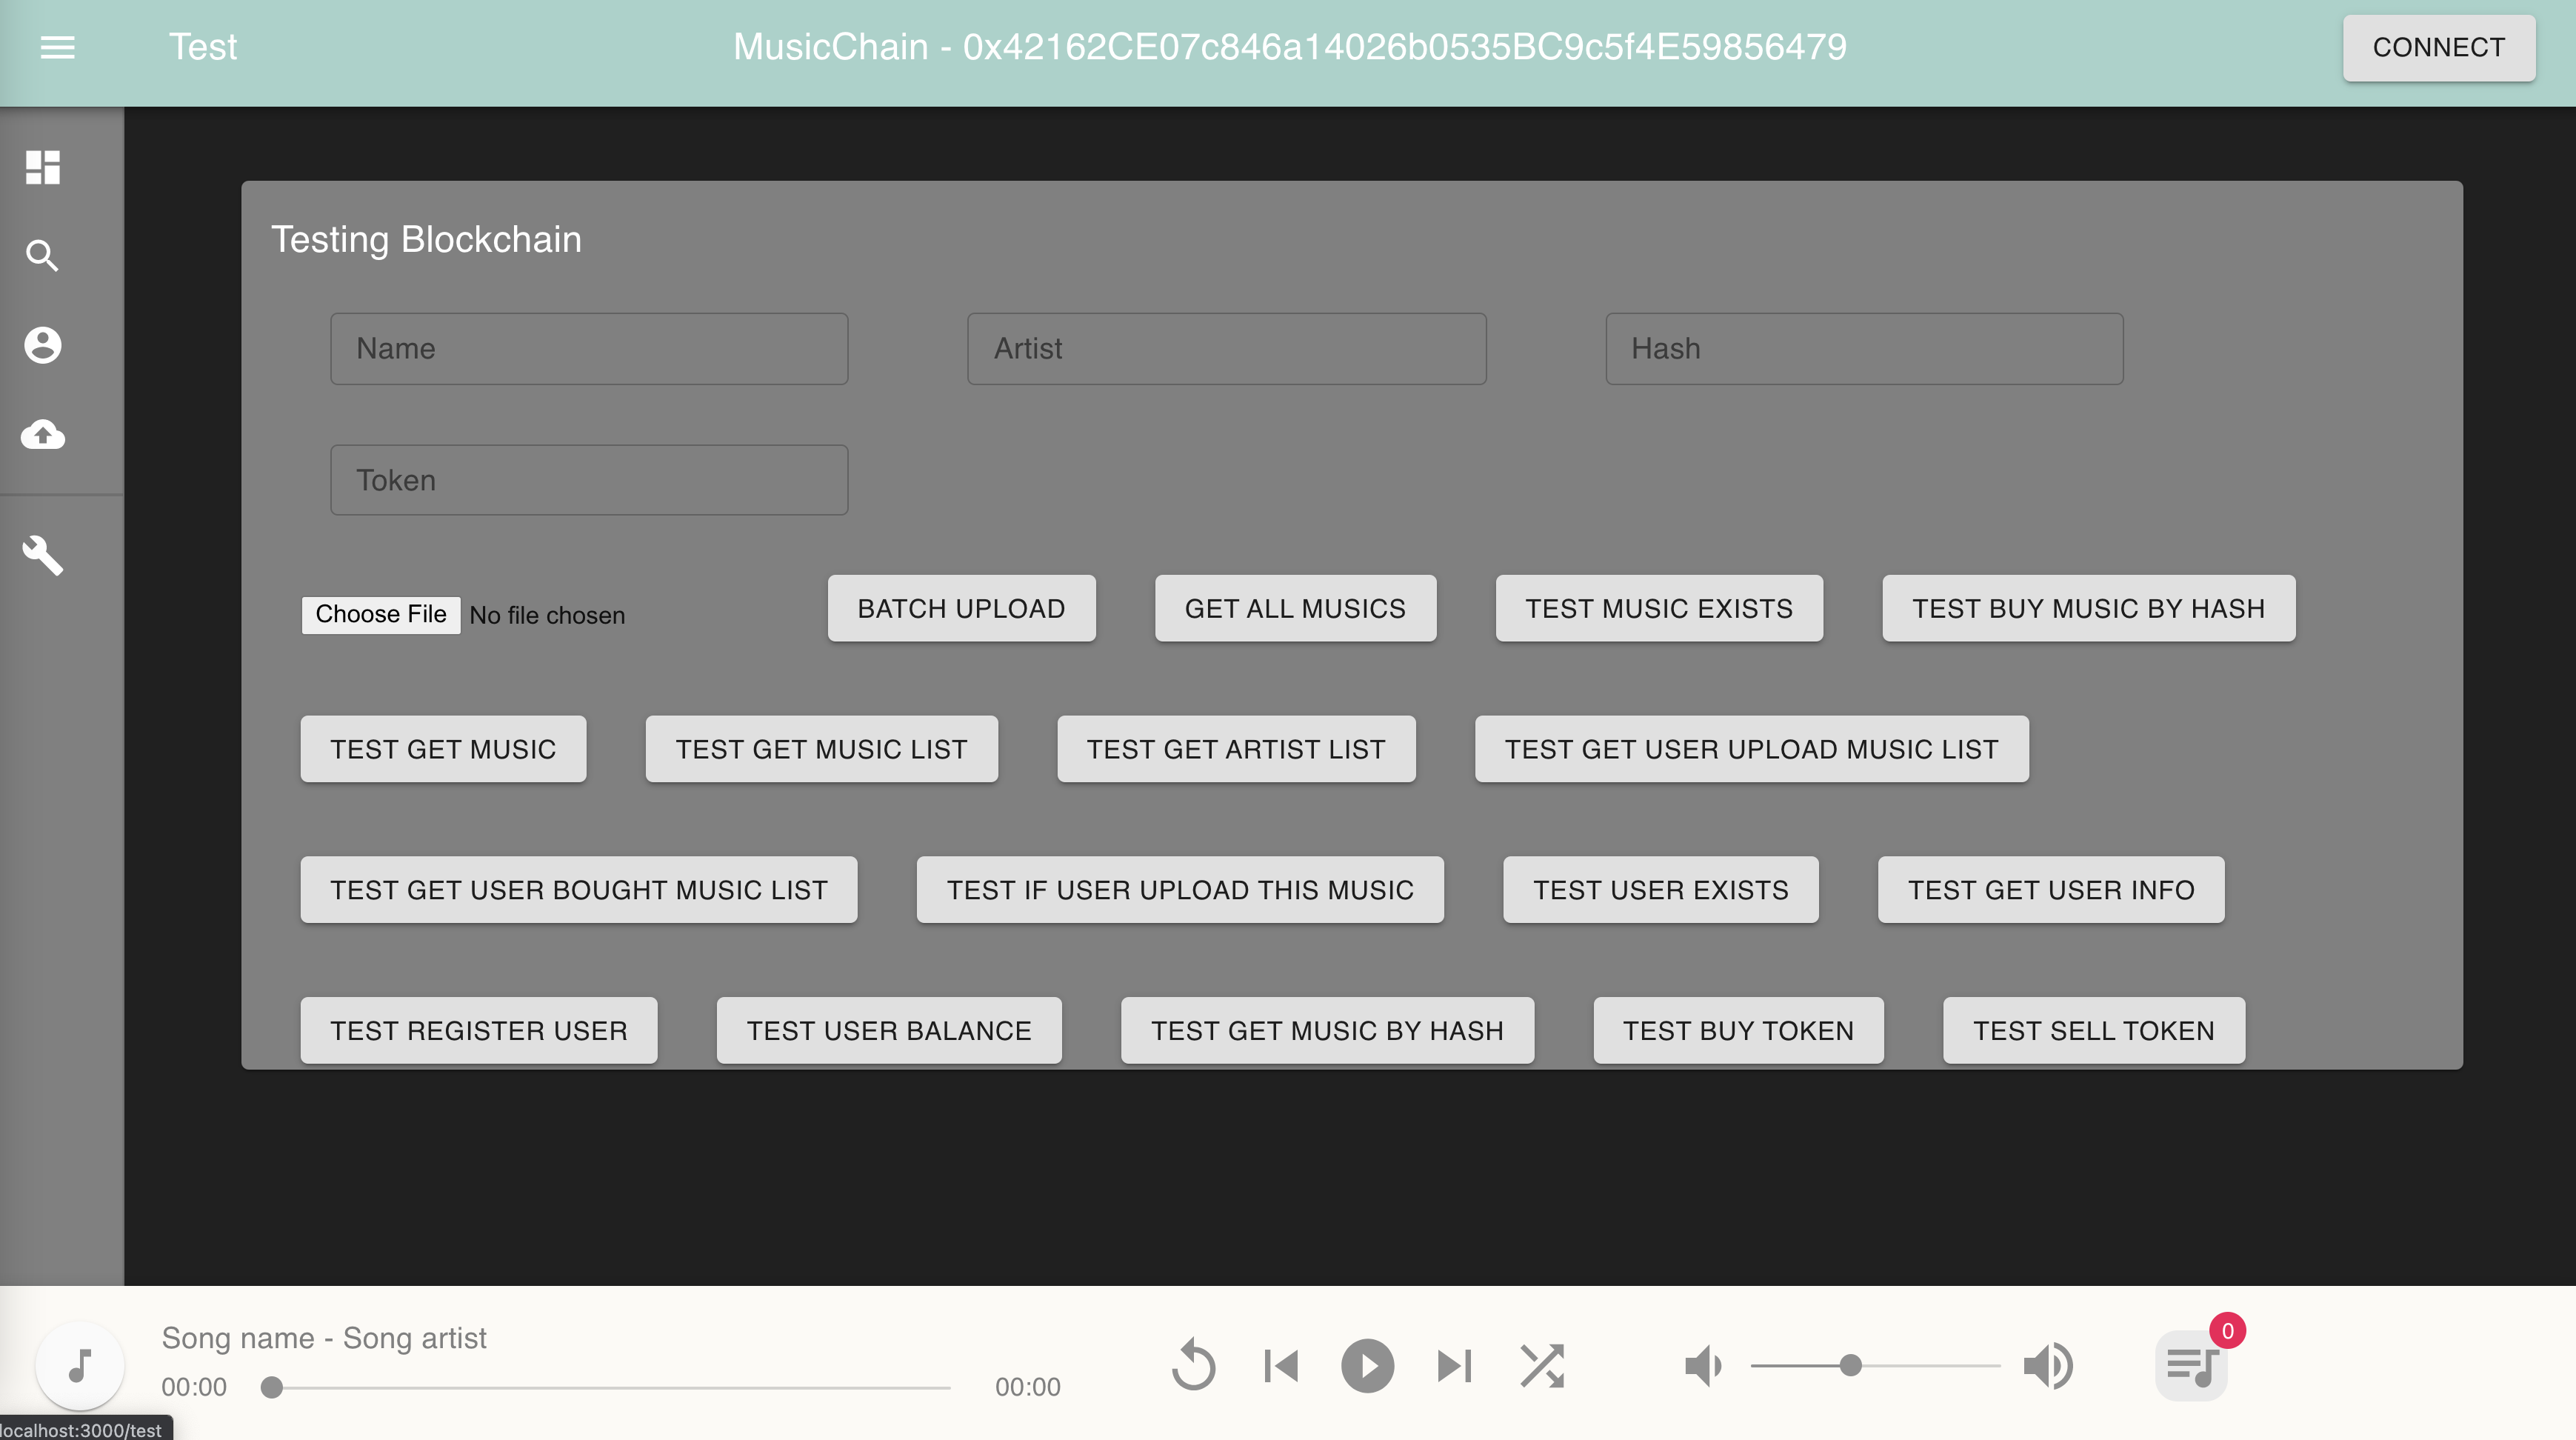
Task: Select the wrench test tools icon
Action: pos(43,555)
